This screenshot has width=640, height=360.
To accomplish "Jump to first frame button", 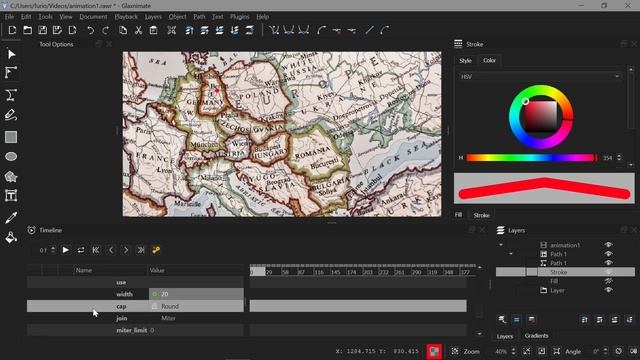I will click(x=96, y=250).
